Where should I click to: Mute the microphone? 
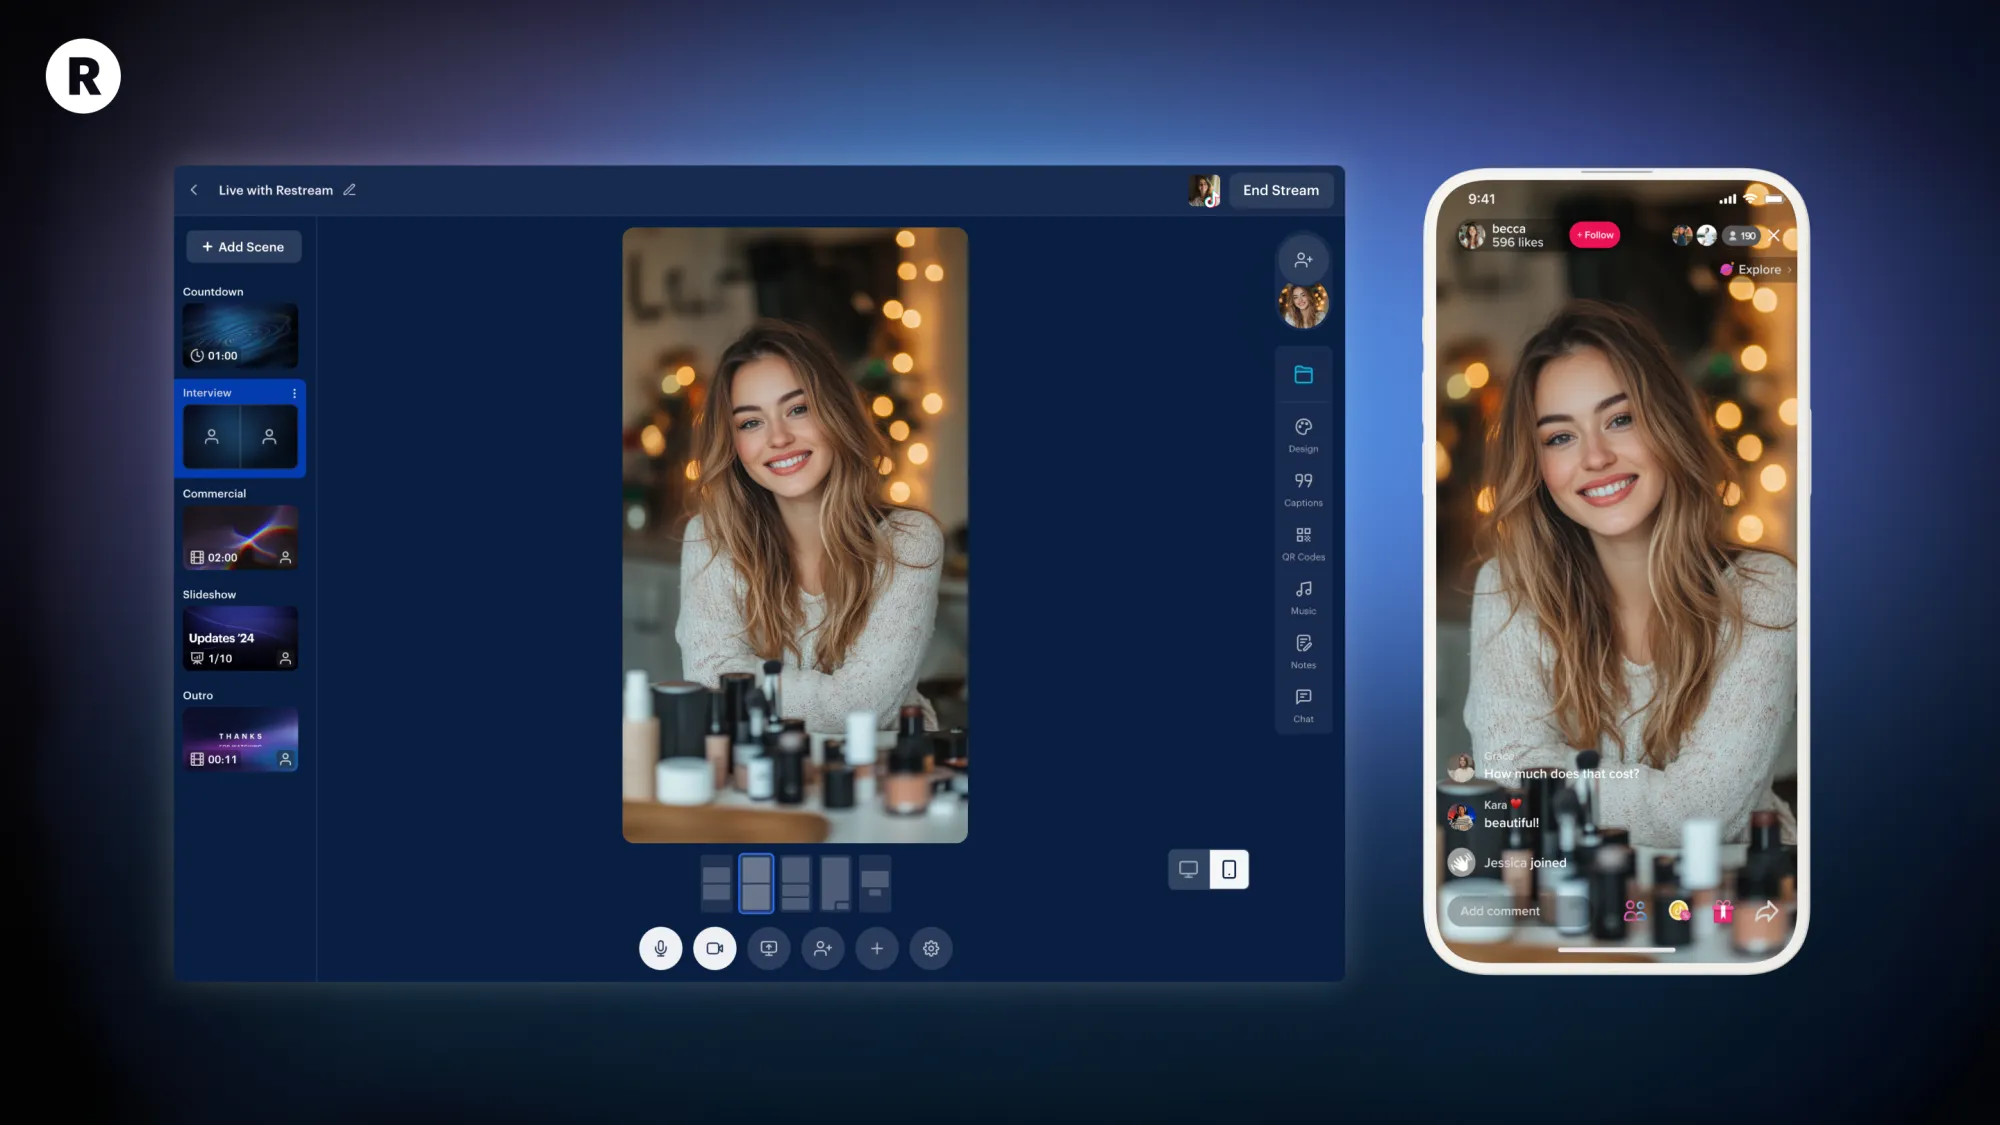(x=661, y=948)
